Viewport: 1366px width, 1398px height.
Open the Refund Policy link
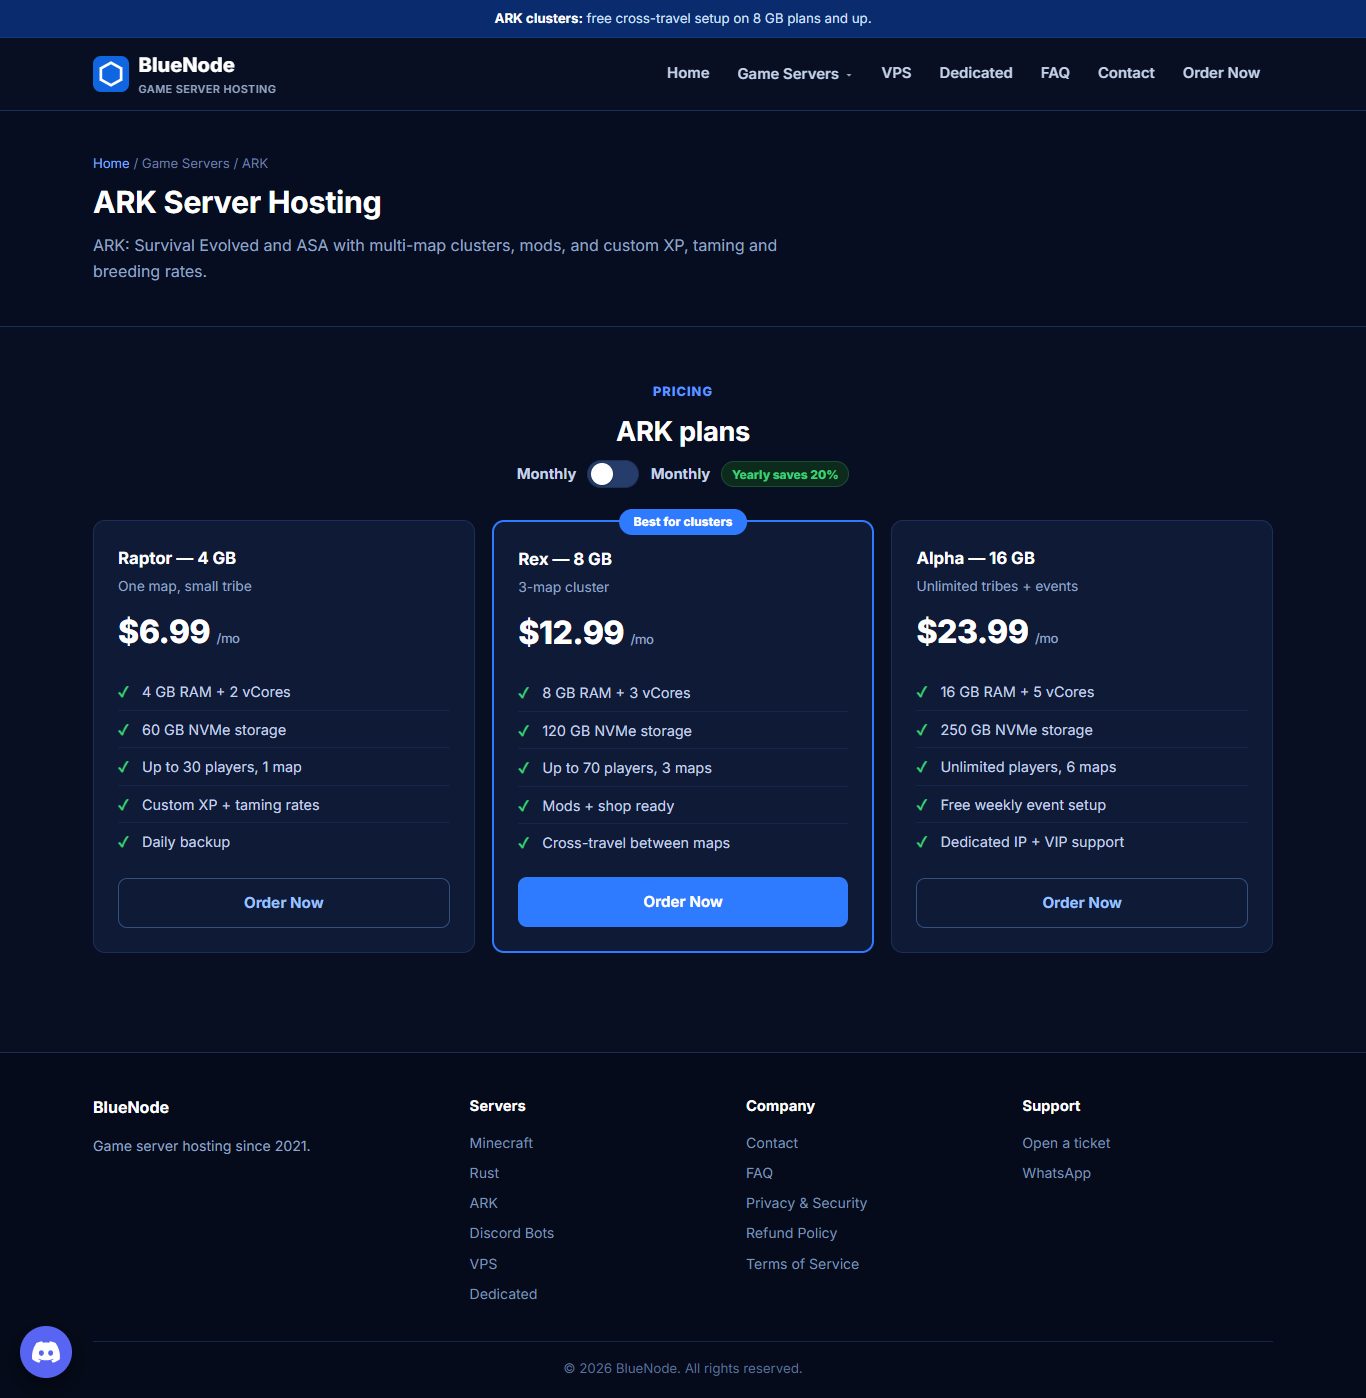[791, 1233]
